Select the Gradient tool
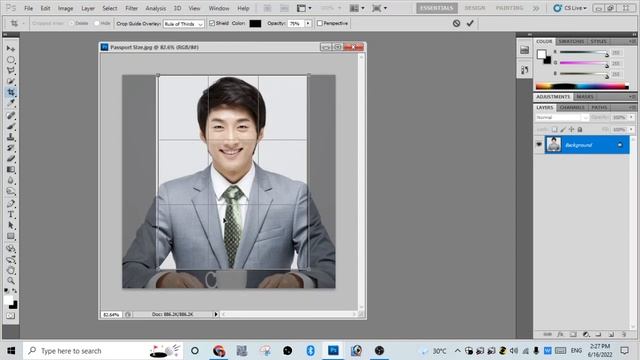The width and height of the screenshot is (640, 360). pos(11,169)
